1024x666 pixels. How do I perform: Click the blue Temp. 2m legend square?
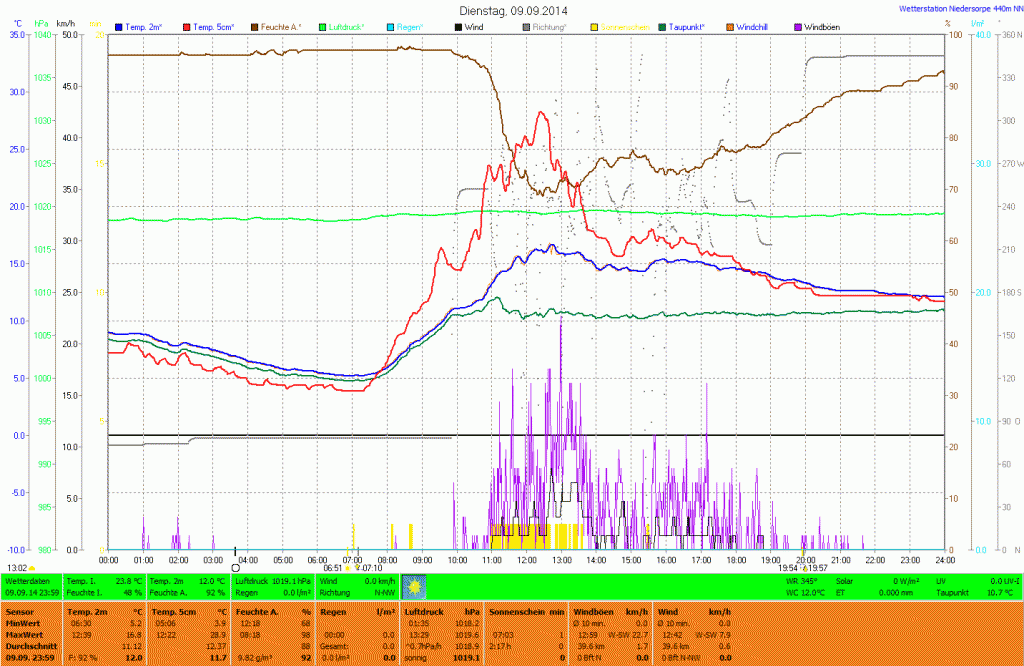click(120, 25)
